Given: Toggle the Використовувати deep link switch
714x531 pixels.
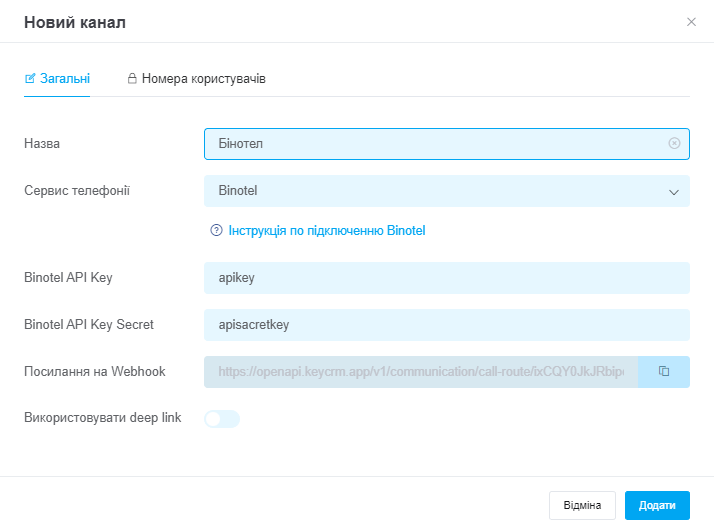Looking at the screenshot, I should coord(222,419).
